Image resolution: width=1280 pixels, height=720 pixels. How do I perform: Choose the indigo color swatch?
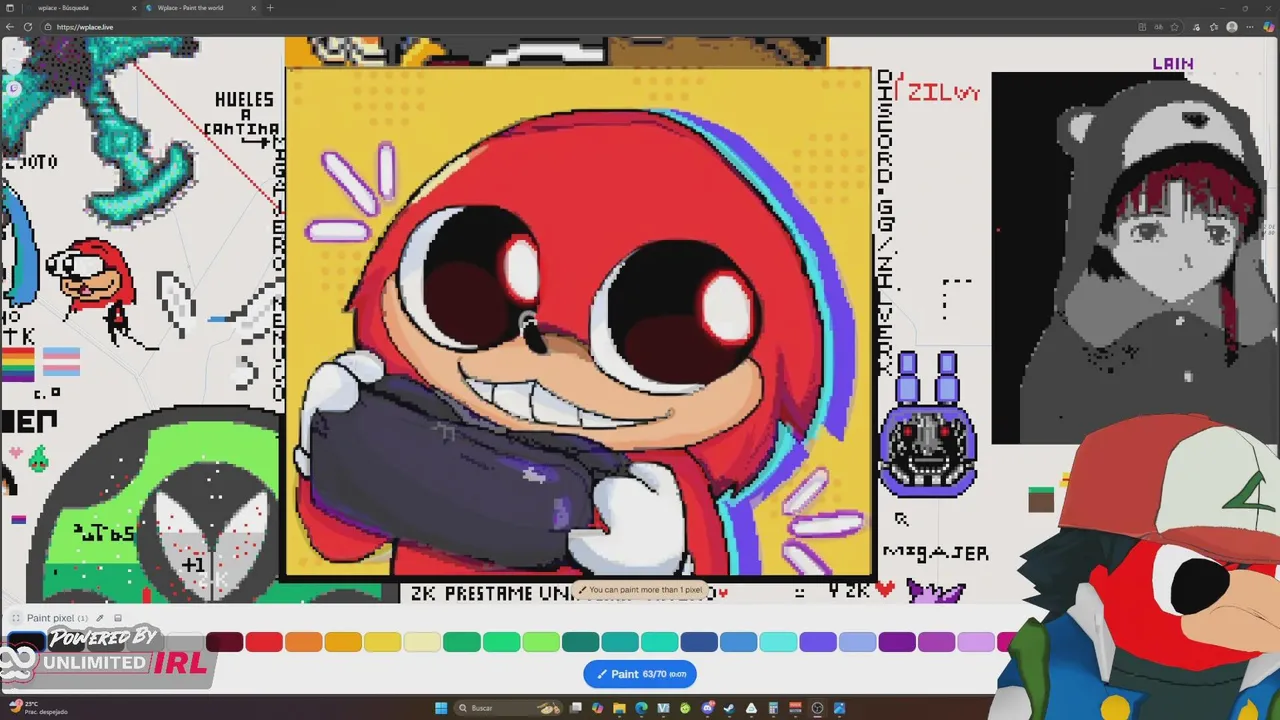[x=817, y=642]
